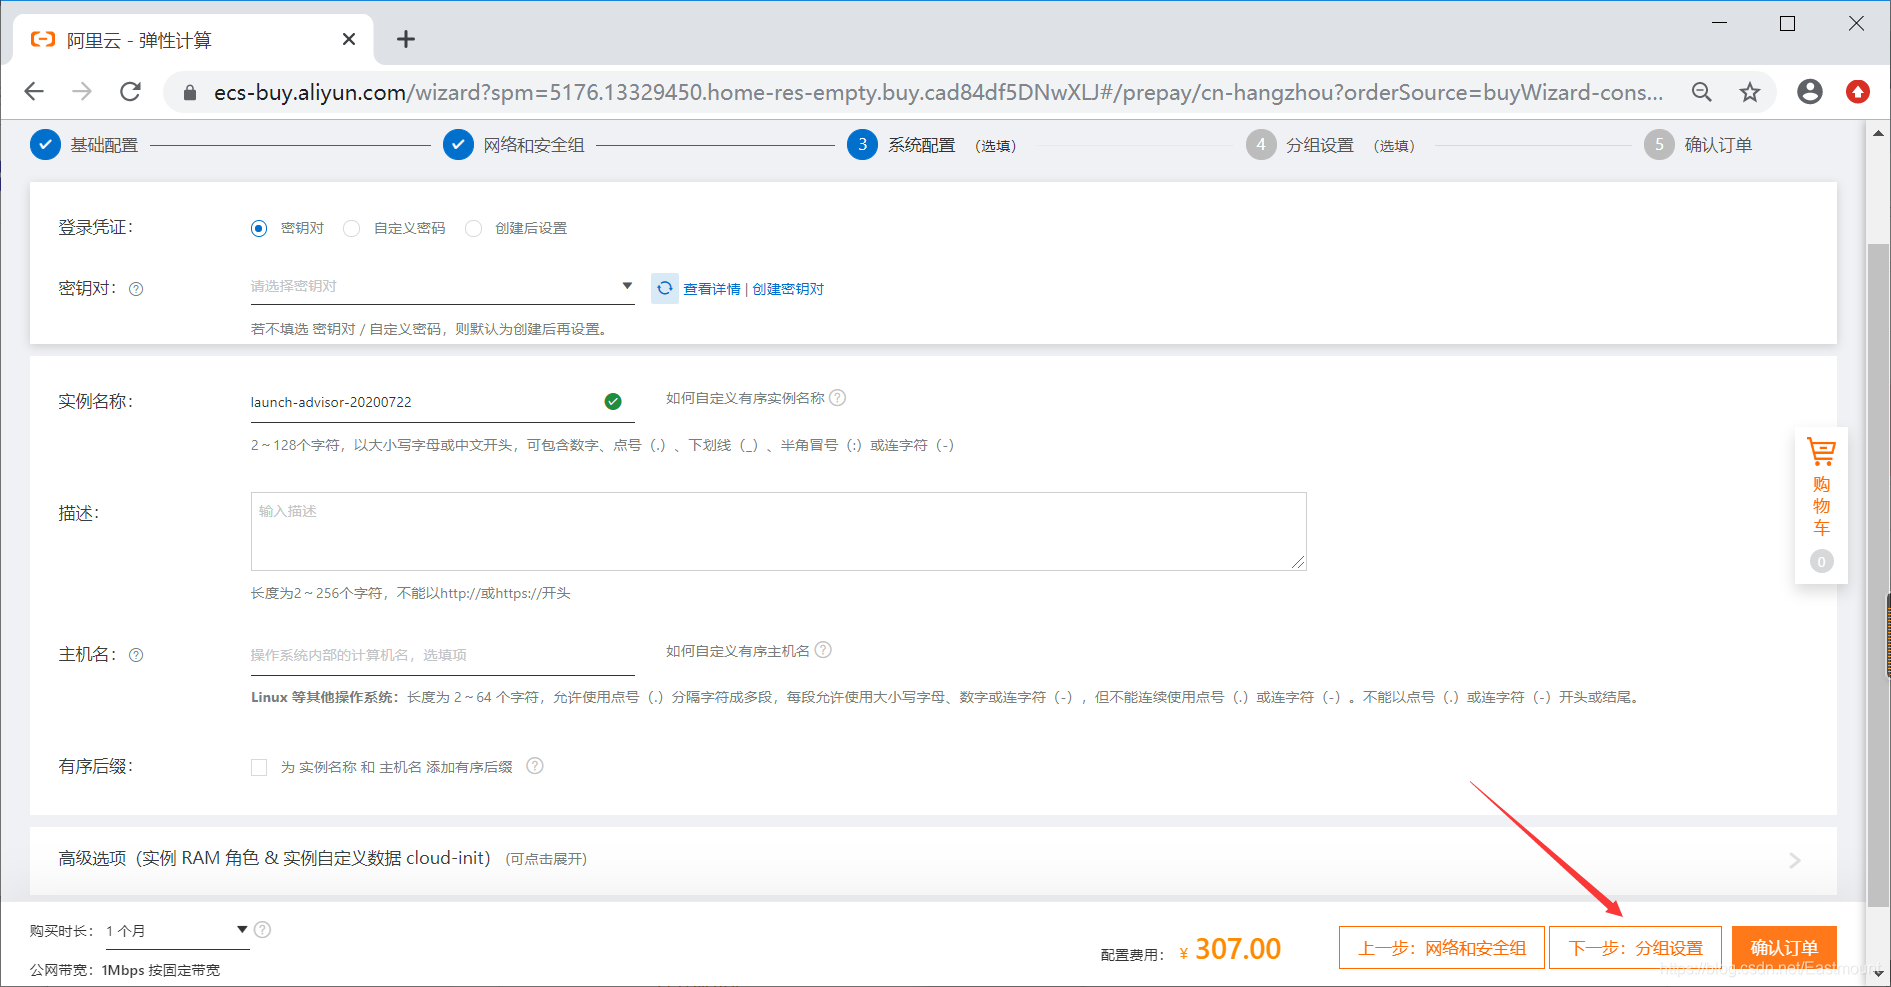Open the 购物车 shopping cart panel
Image resolution: width=1891 pixels, height=987 pixels.
tap(1821, 506)
